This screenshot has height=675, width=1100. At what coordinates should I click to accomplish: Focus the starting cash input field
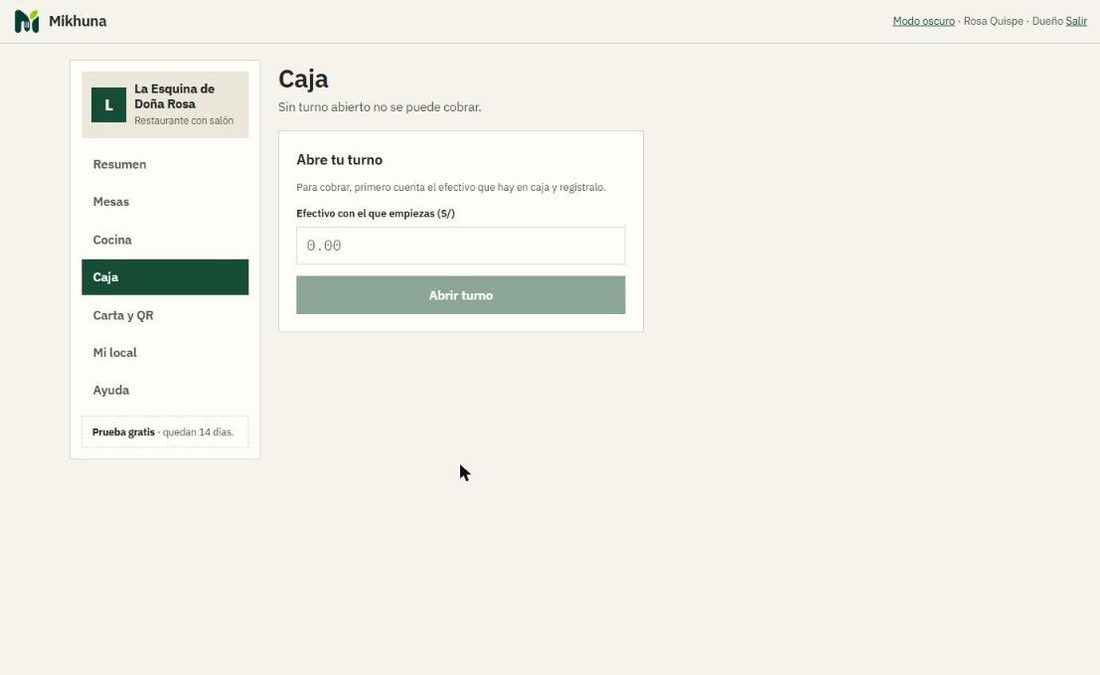460,246
